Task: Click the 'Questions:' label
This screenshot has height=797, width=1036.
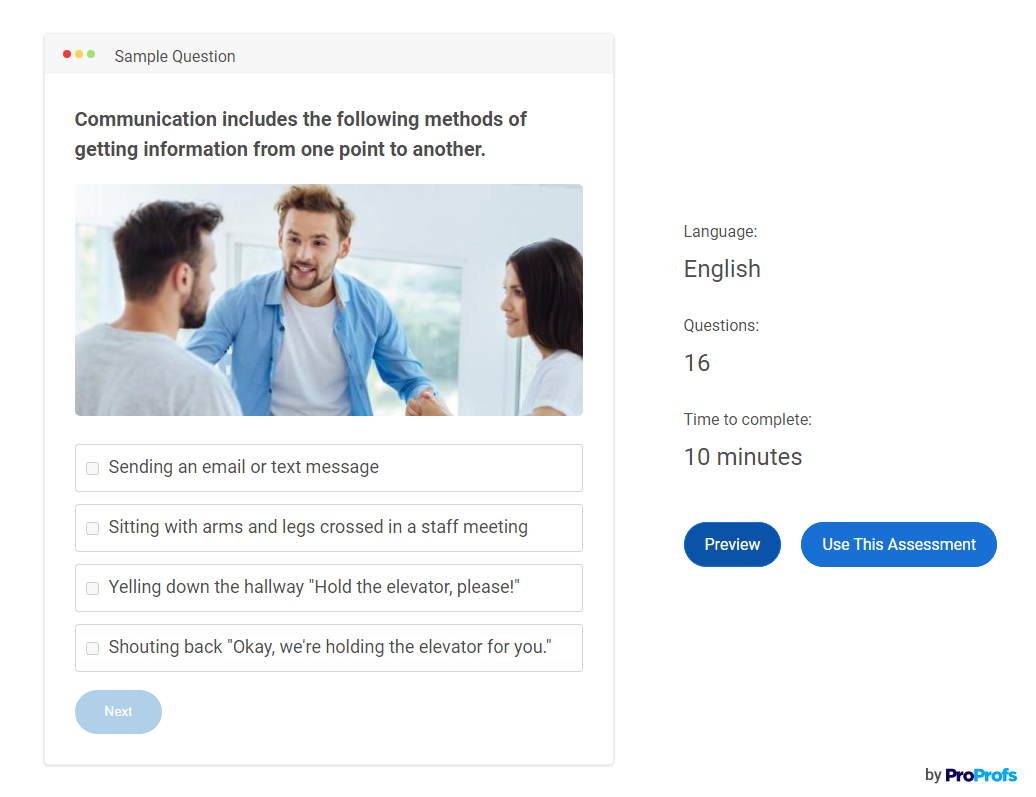Action: pos(721,325)
